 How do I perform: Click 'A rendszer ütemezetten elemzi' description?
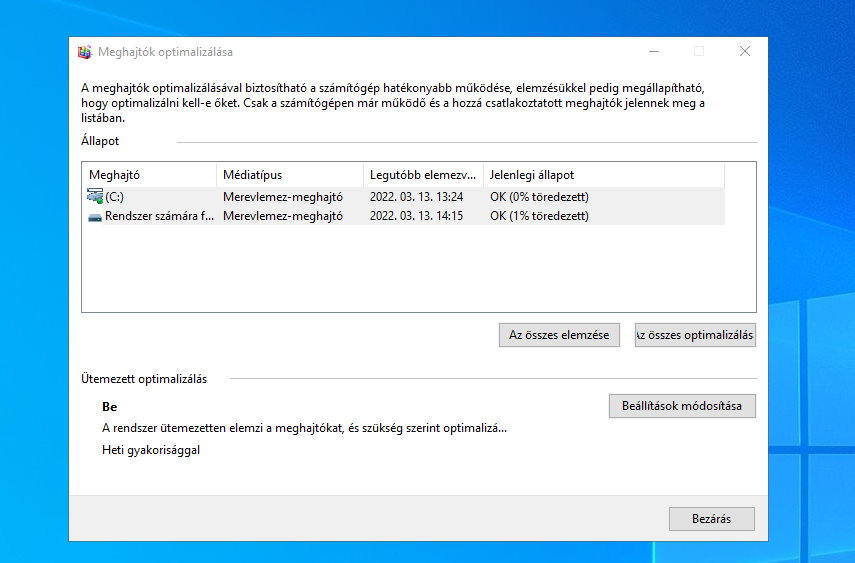(x=304, y=428)
